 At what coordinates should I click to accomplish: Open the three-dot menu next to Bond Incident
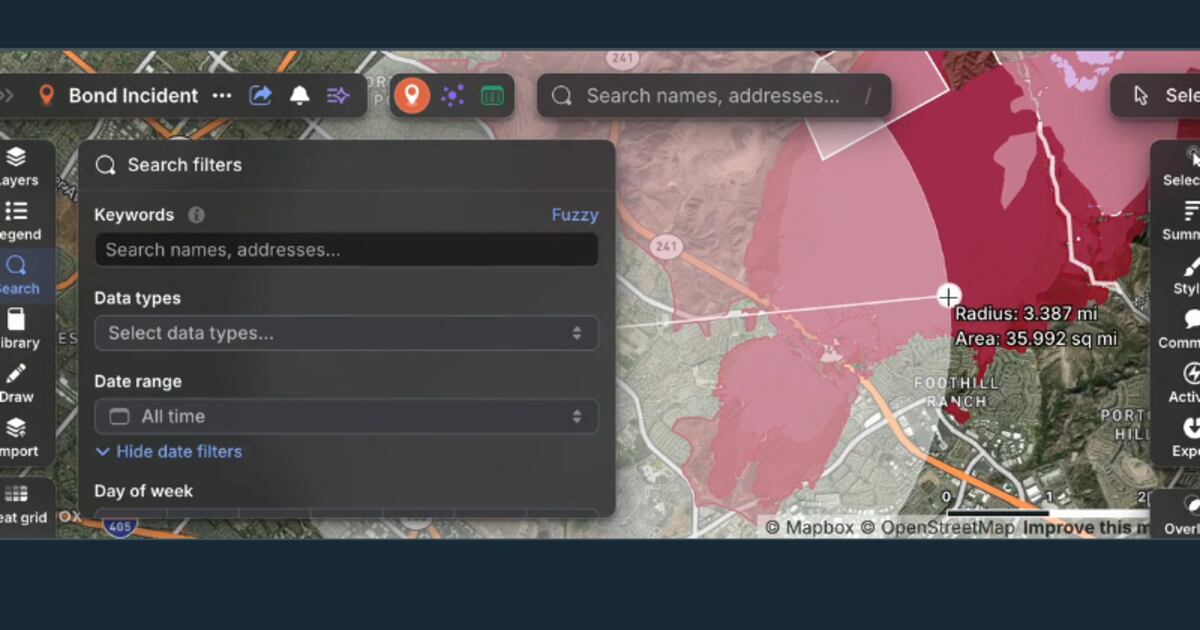tap(222, 95)
